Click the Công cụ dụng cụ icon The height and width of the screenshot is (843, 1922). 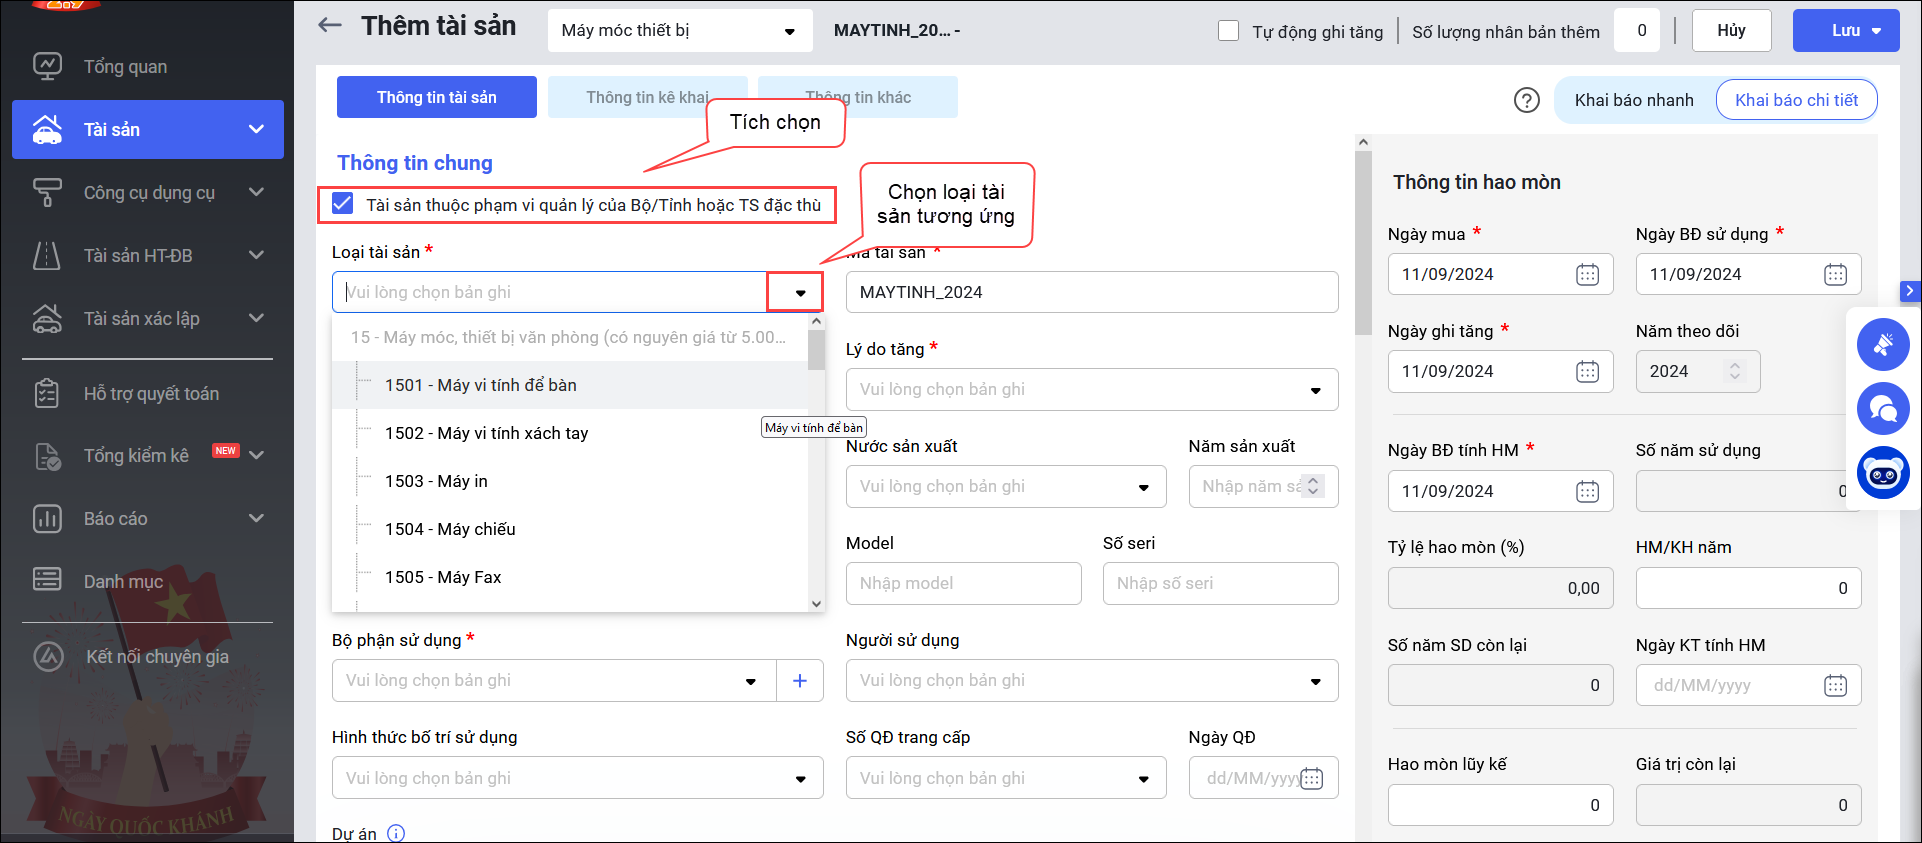(47, 192)
